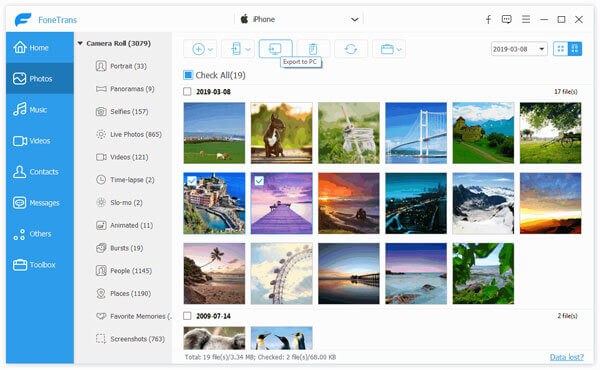This screenshot has height=370, width=600.
Task: Open the feedback chat bubble icon
Action: point(507,19)
